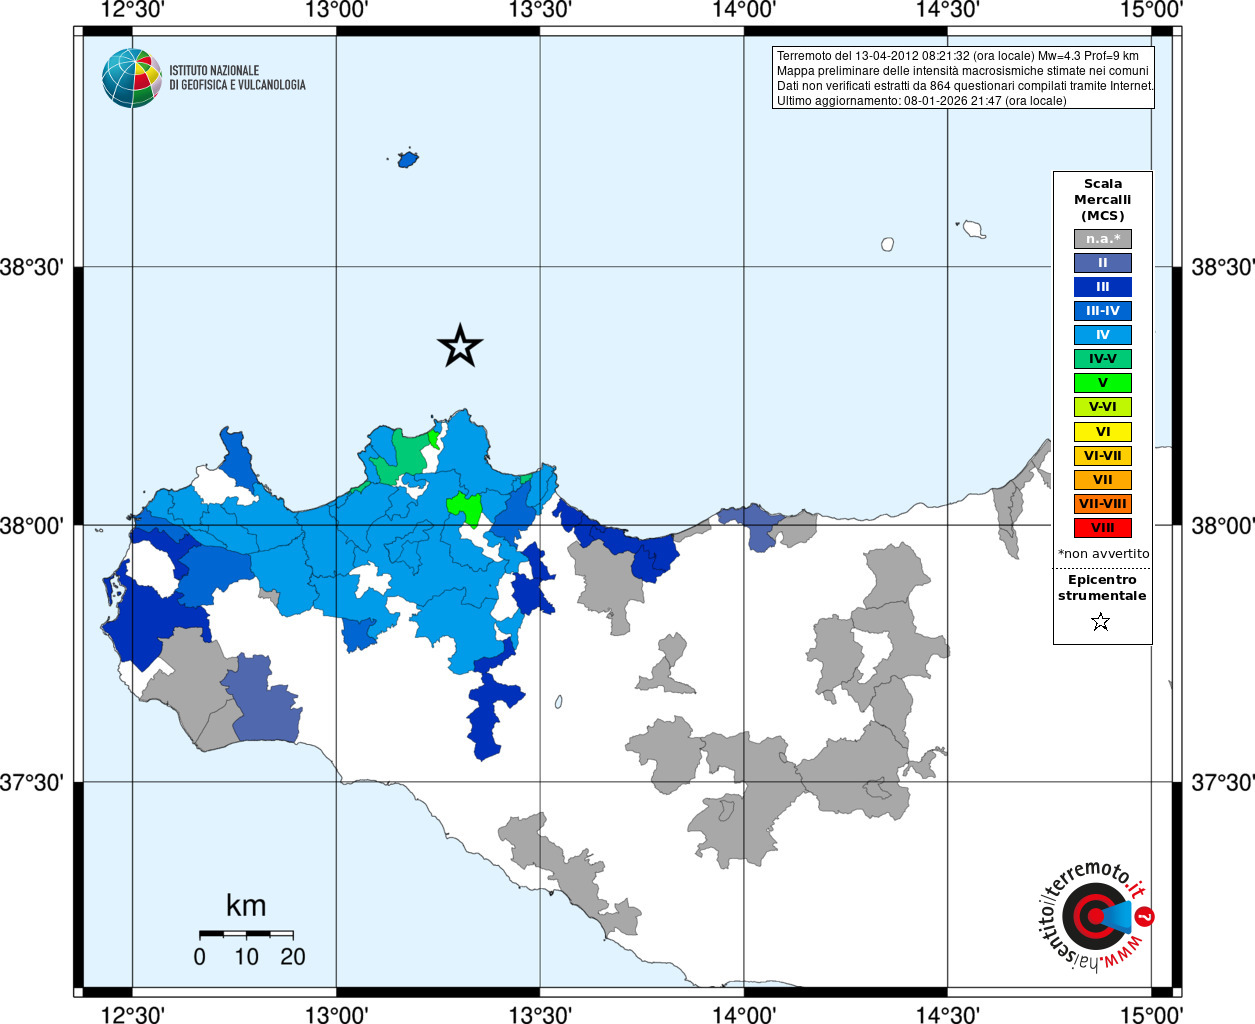
Task: Click the VII-VIII legend swatch
Action: point(1103,504)
